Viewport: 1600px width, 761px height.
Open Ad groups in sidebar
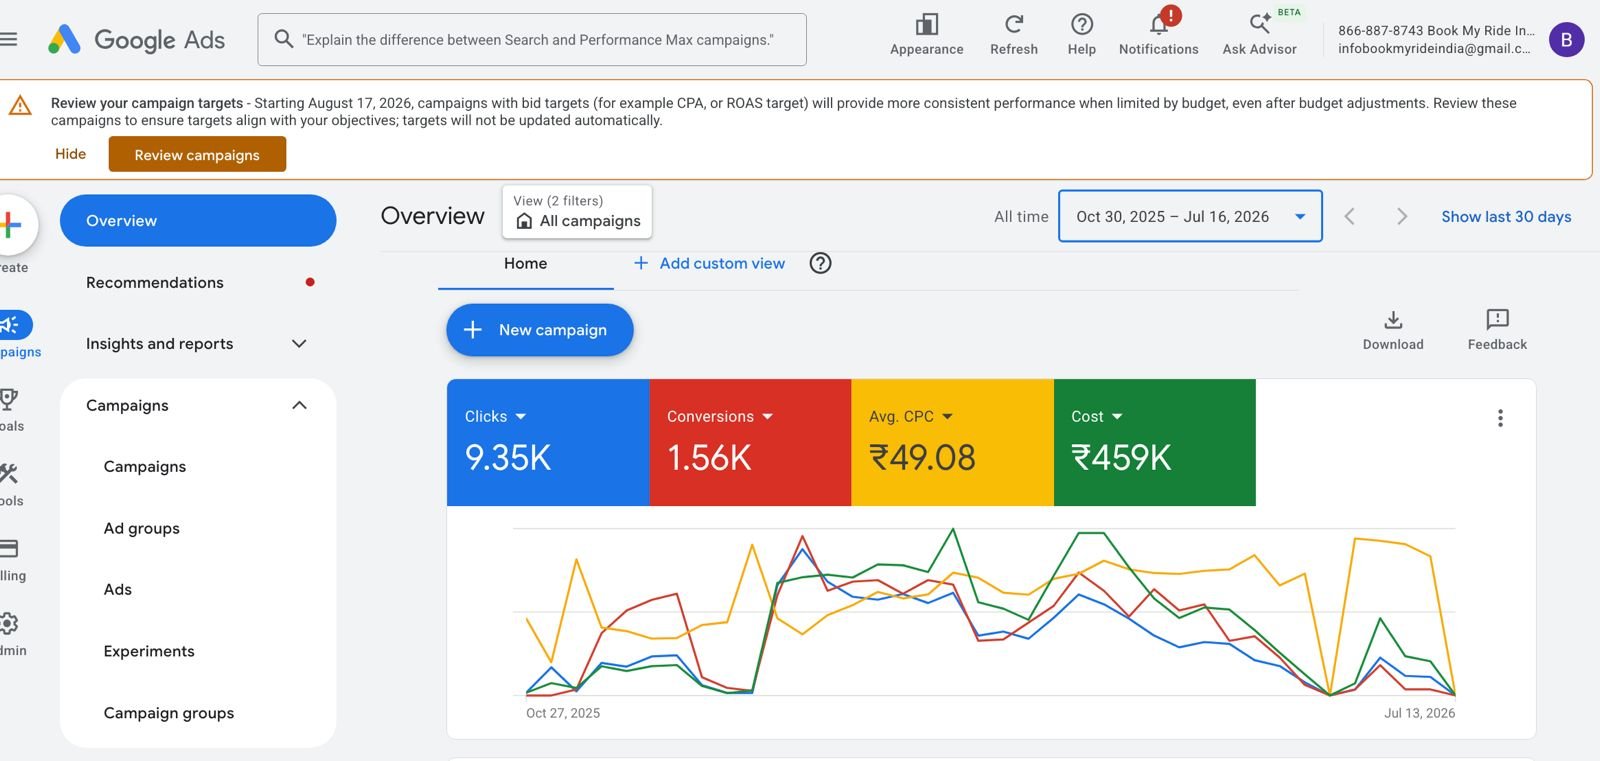pos(142,528)
